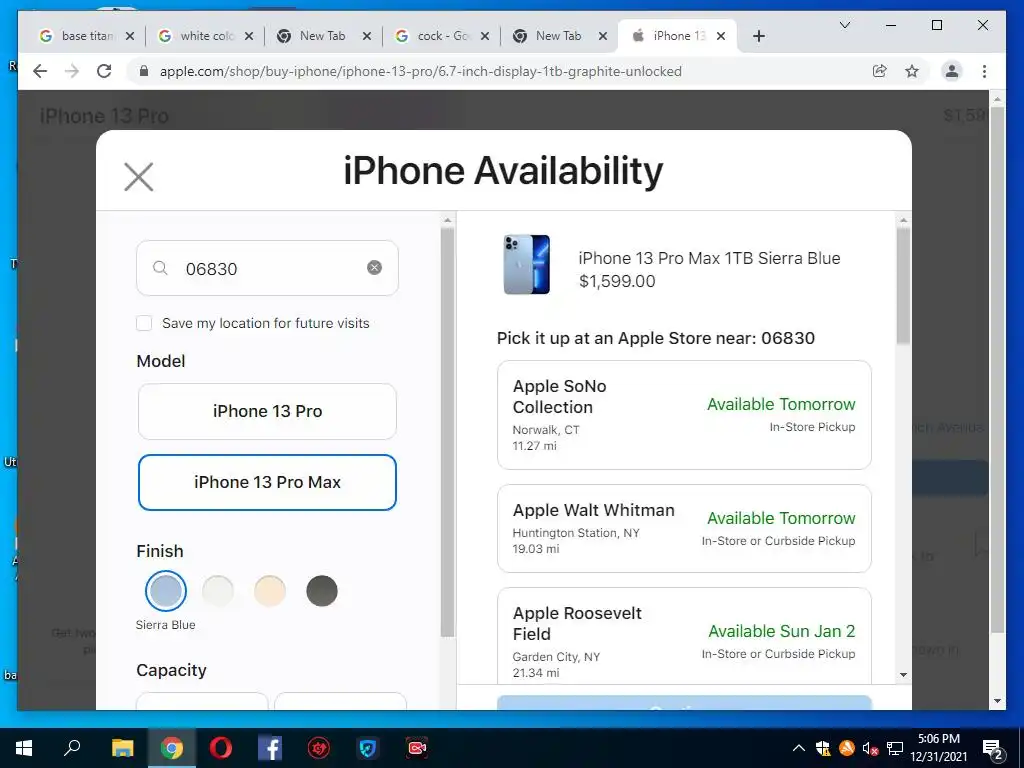Open Windows taskbar search
The height and width of the screenshot is (768, 1024).
(72, 748)
